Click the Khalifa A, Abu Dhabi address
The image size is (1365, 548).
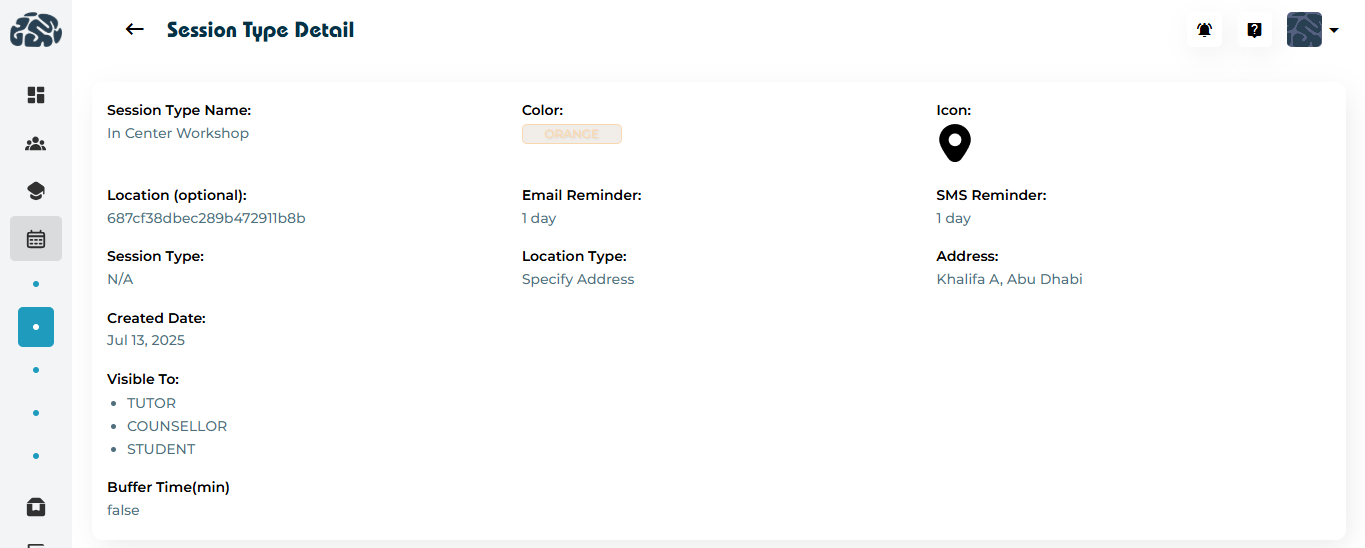tap(1009, 279)
